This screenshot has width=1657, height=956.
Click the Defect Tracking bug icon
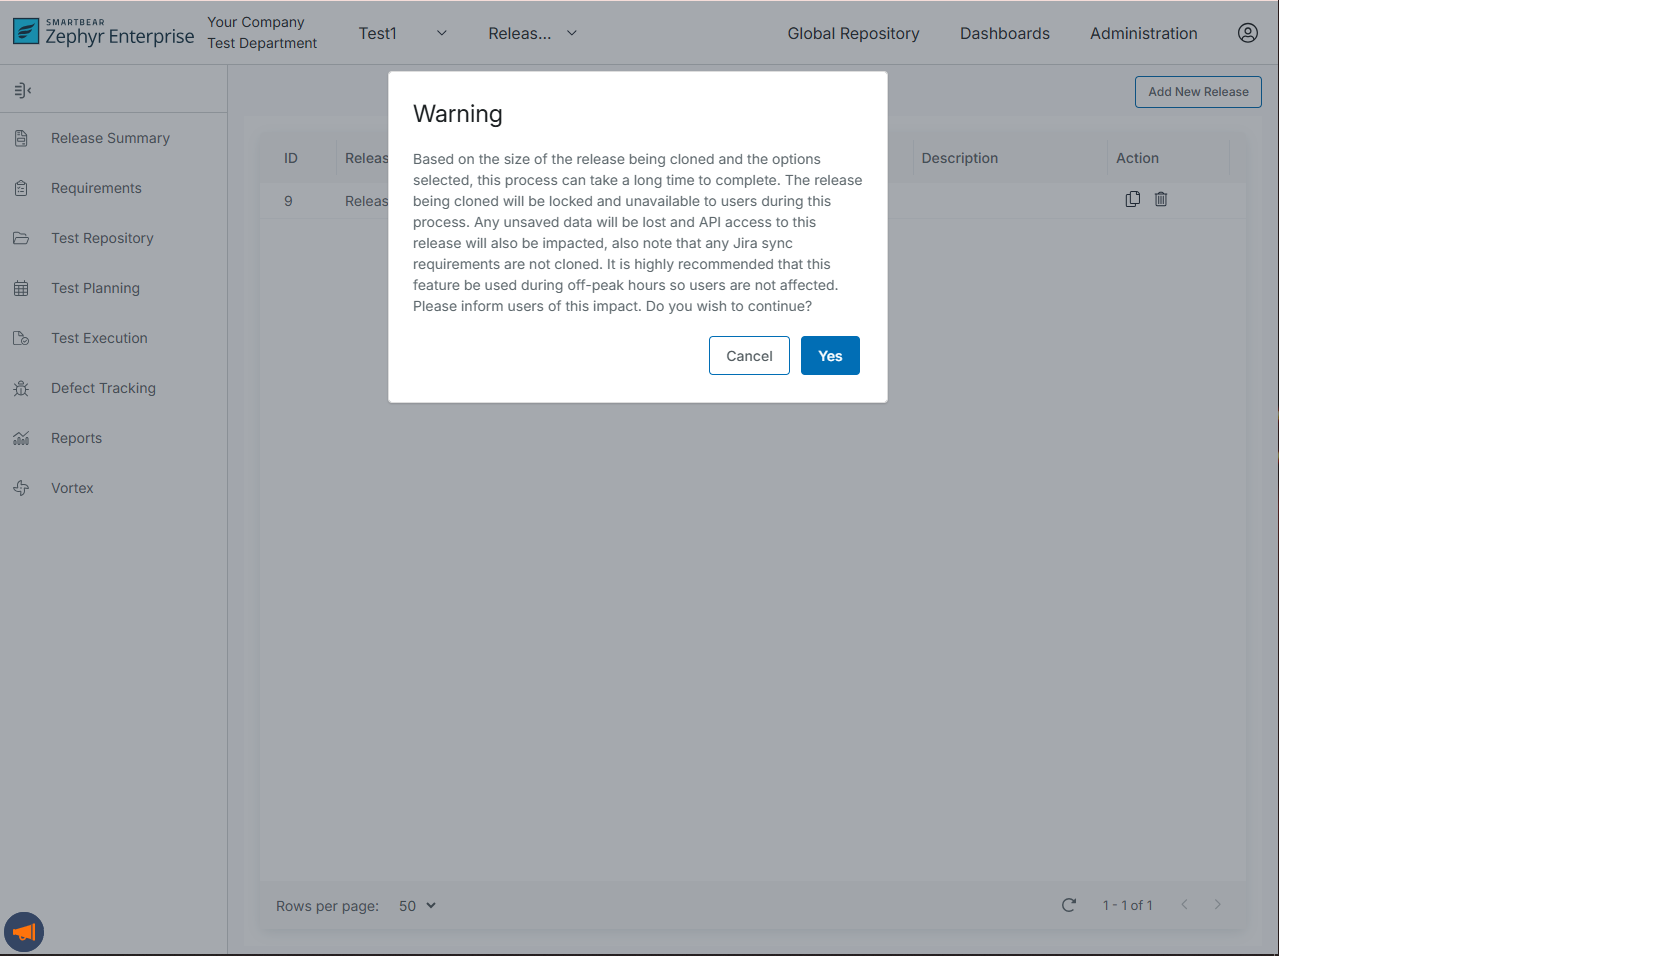[x=21, y=388]
